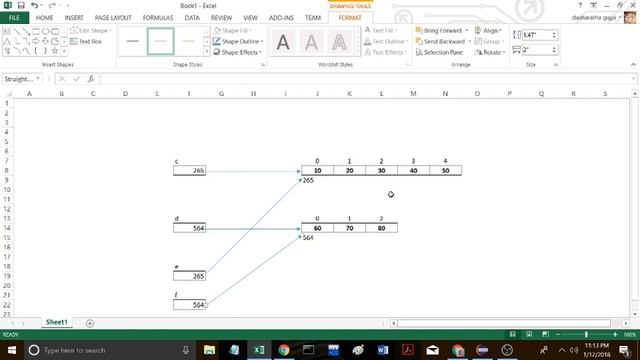640x360 pixels.
Task: Expand the Shape Styles gallery
Action: coord(207,51)
